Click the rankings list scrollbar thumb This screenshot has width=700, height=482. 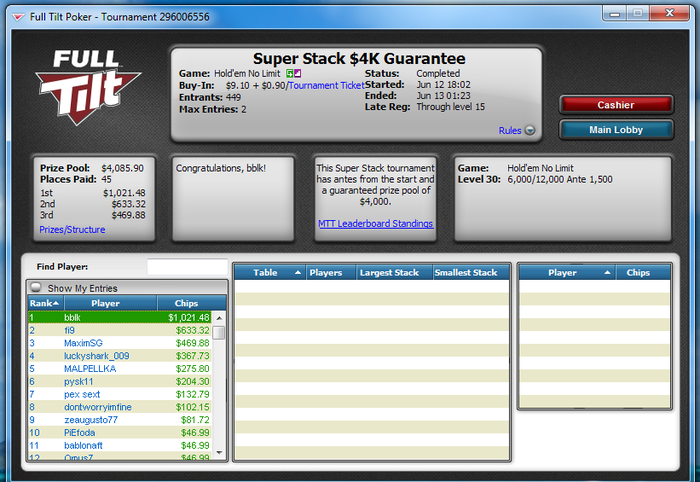(x=219, y=333)
